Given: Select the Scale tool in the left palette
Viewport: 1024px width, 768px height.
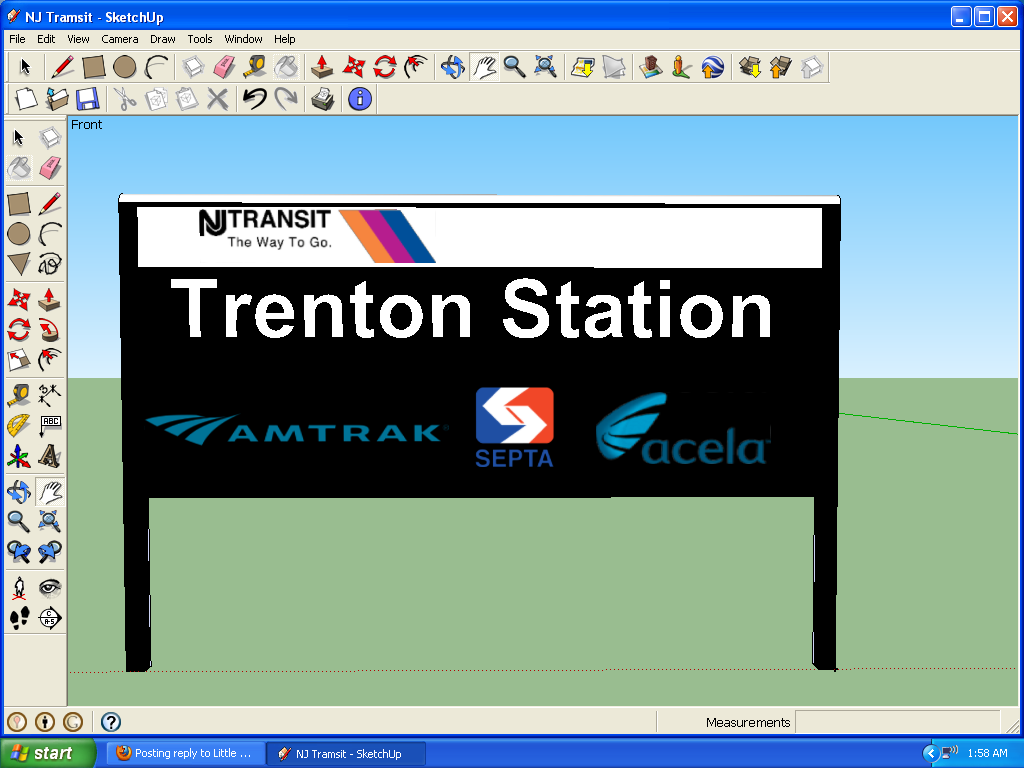Looking at the screenshot, I should coord(19,360).
